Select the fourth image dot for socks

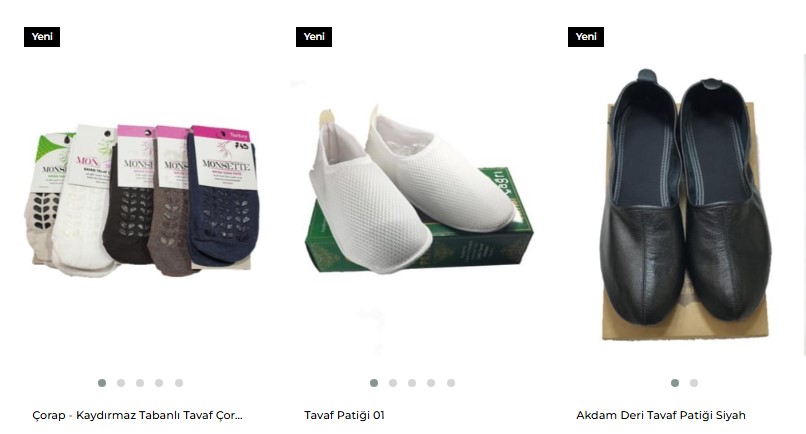point(159,383)
